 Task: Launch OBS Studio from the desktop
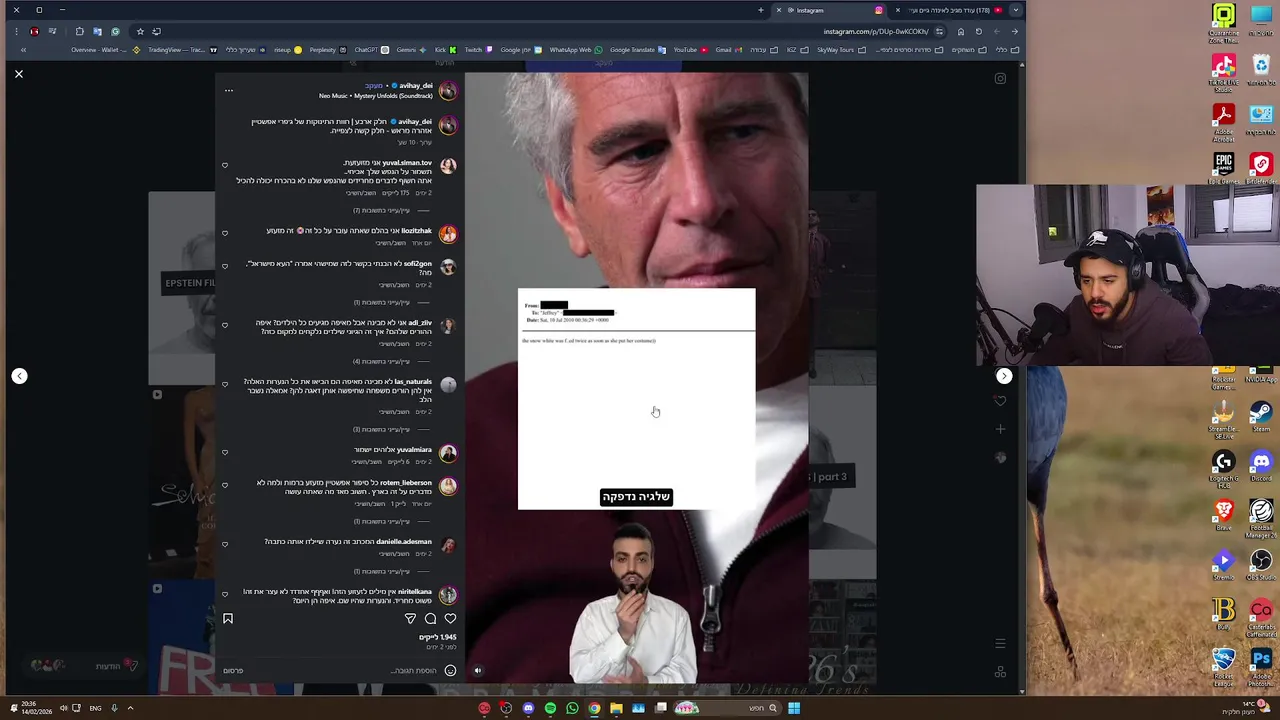point(1261,563)
